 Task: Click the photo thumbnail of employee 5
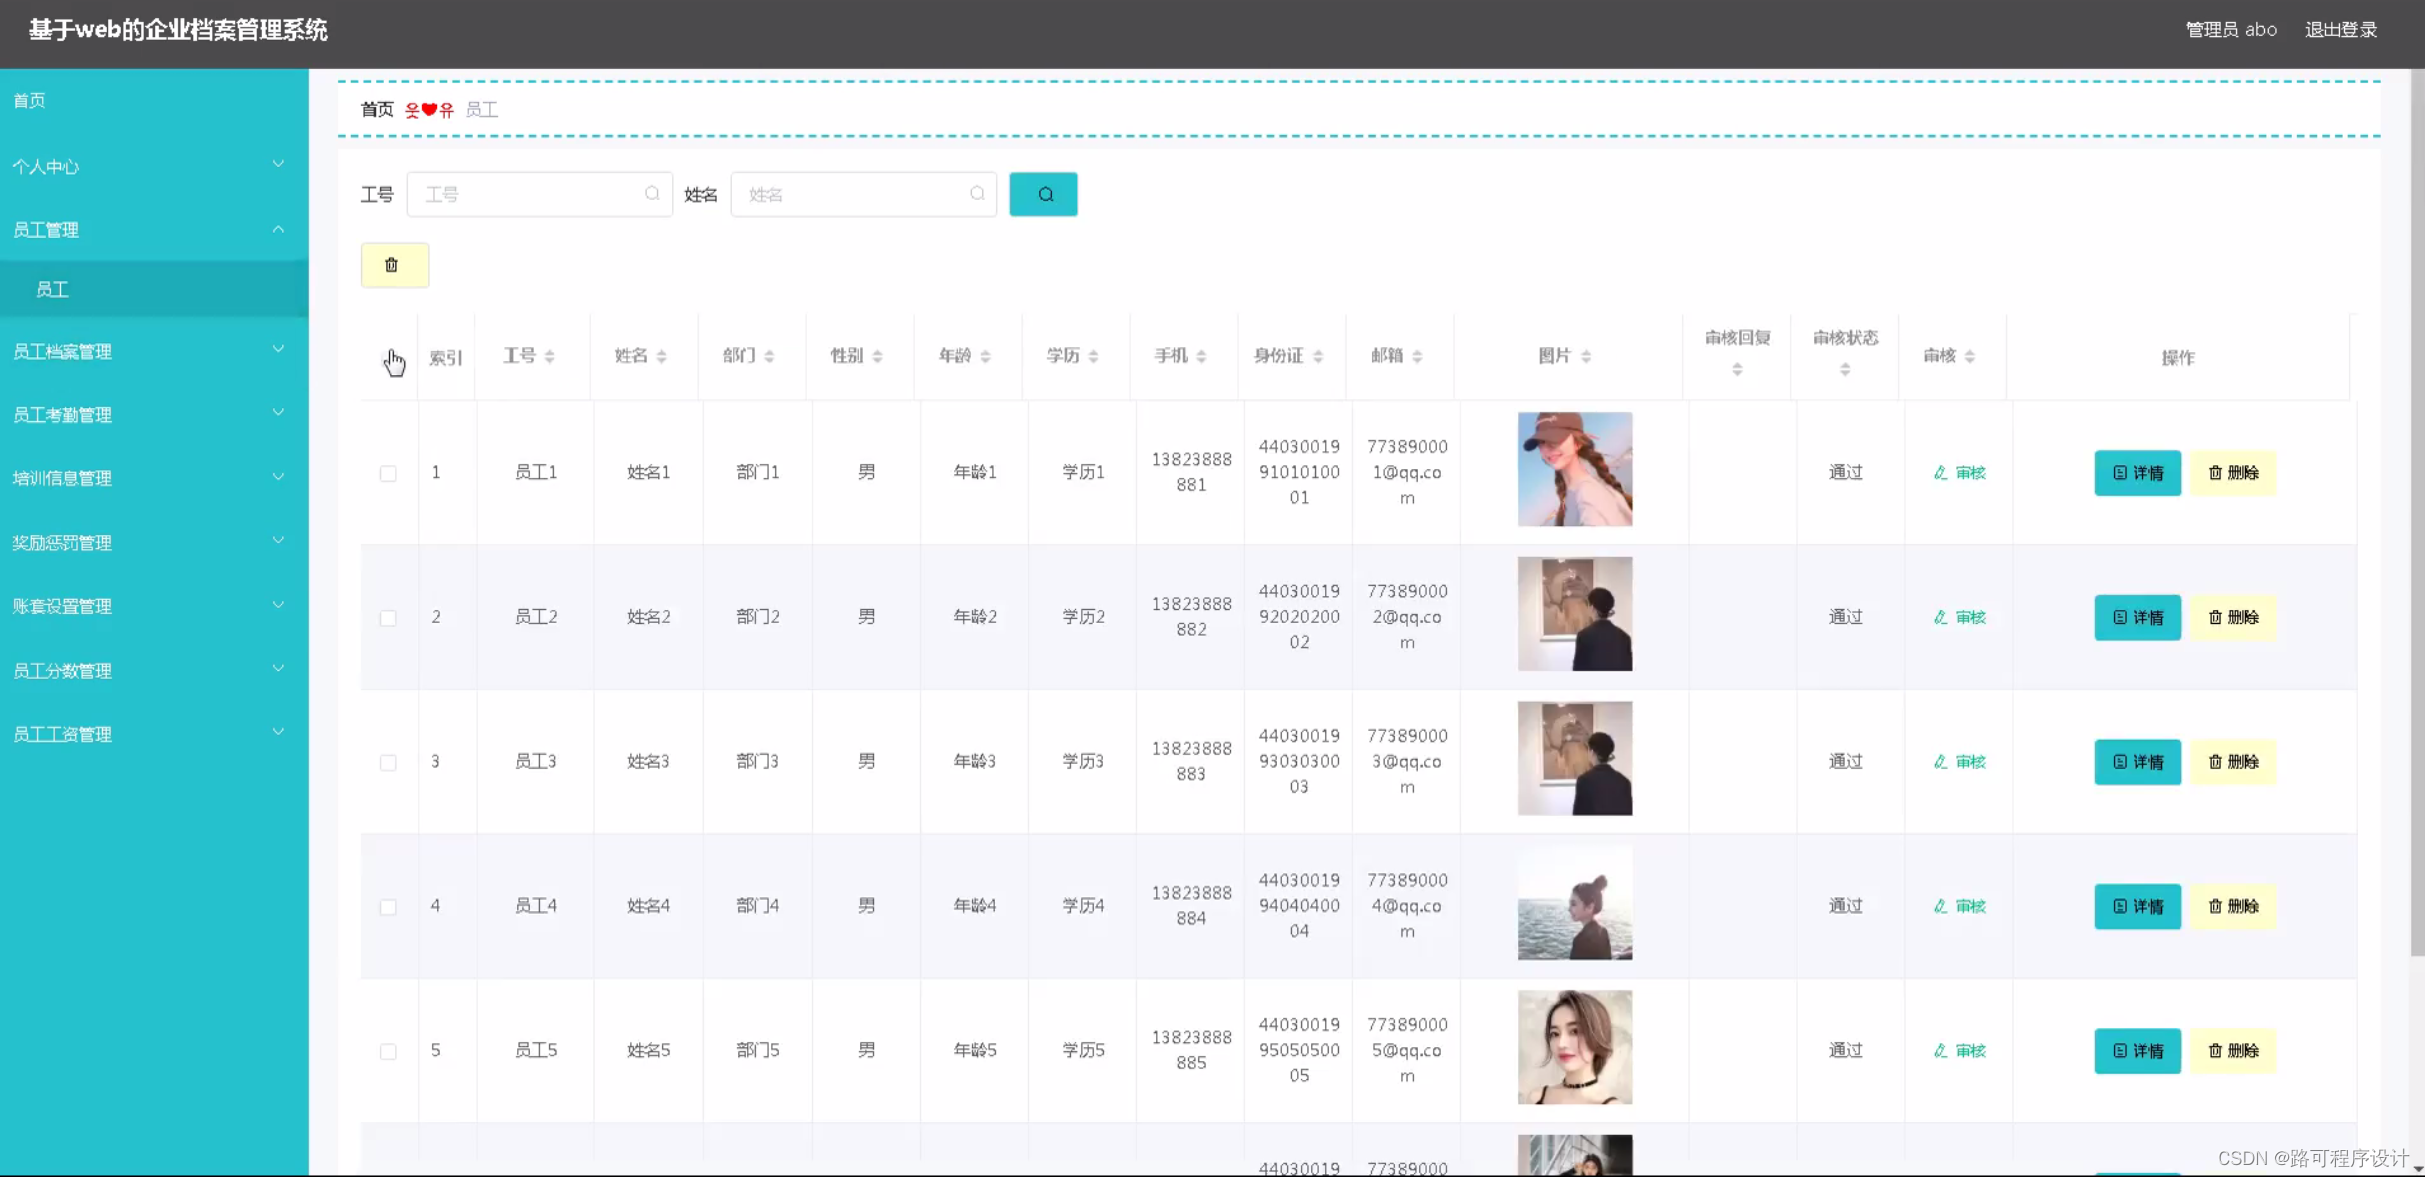pos(1574,1047)
